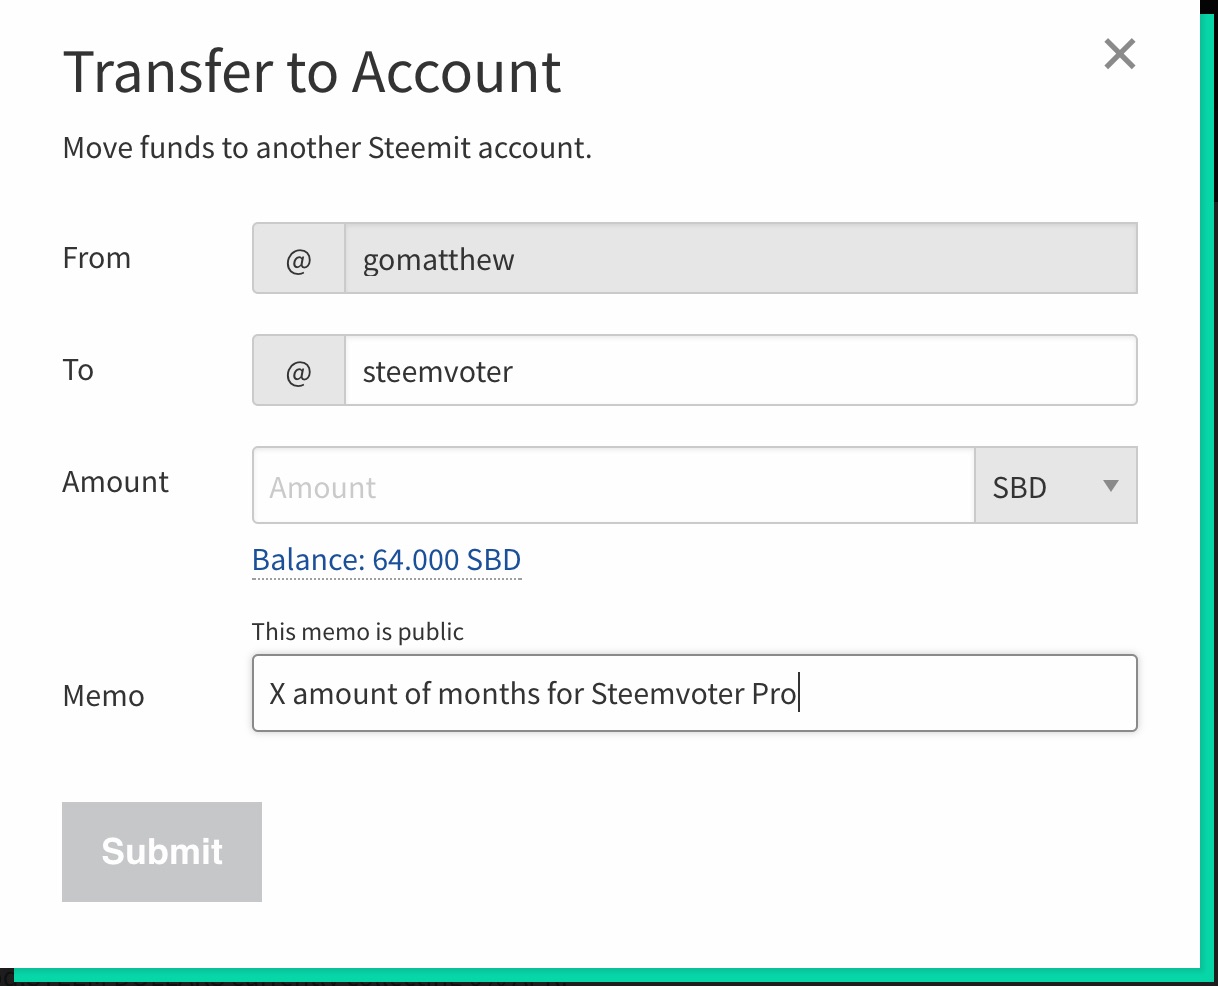Close the Transfer to Account dialog

coord(1119,54)
